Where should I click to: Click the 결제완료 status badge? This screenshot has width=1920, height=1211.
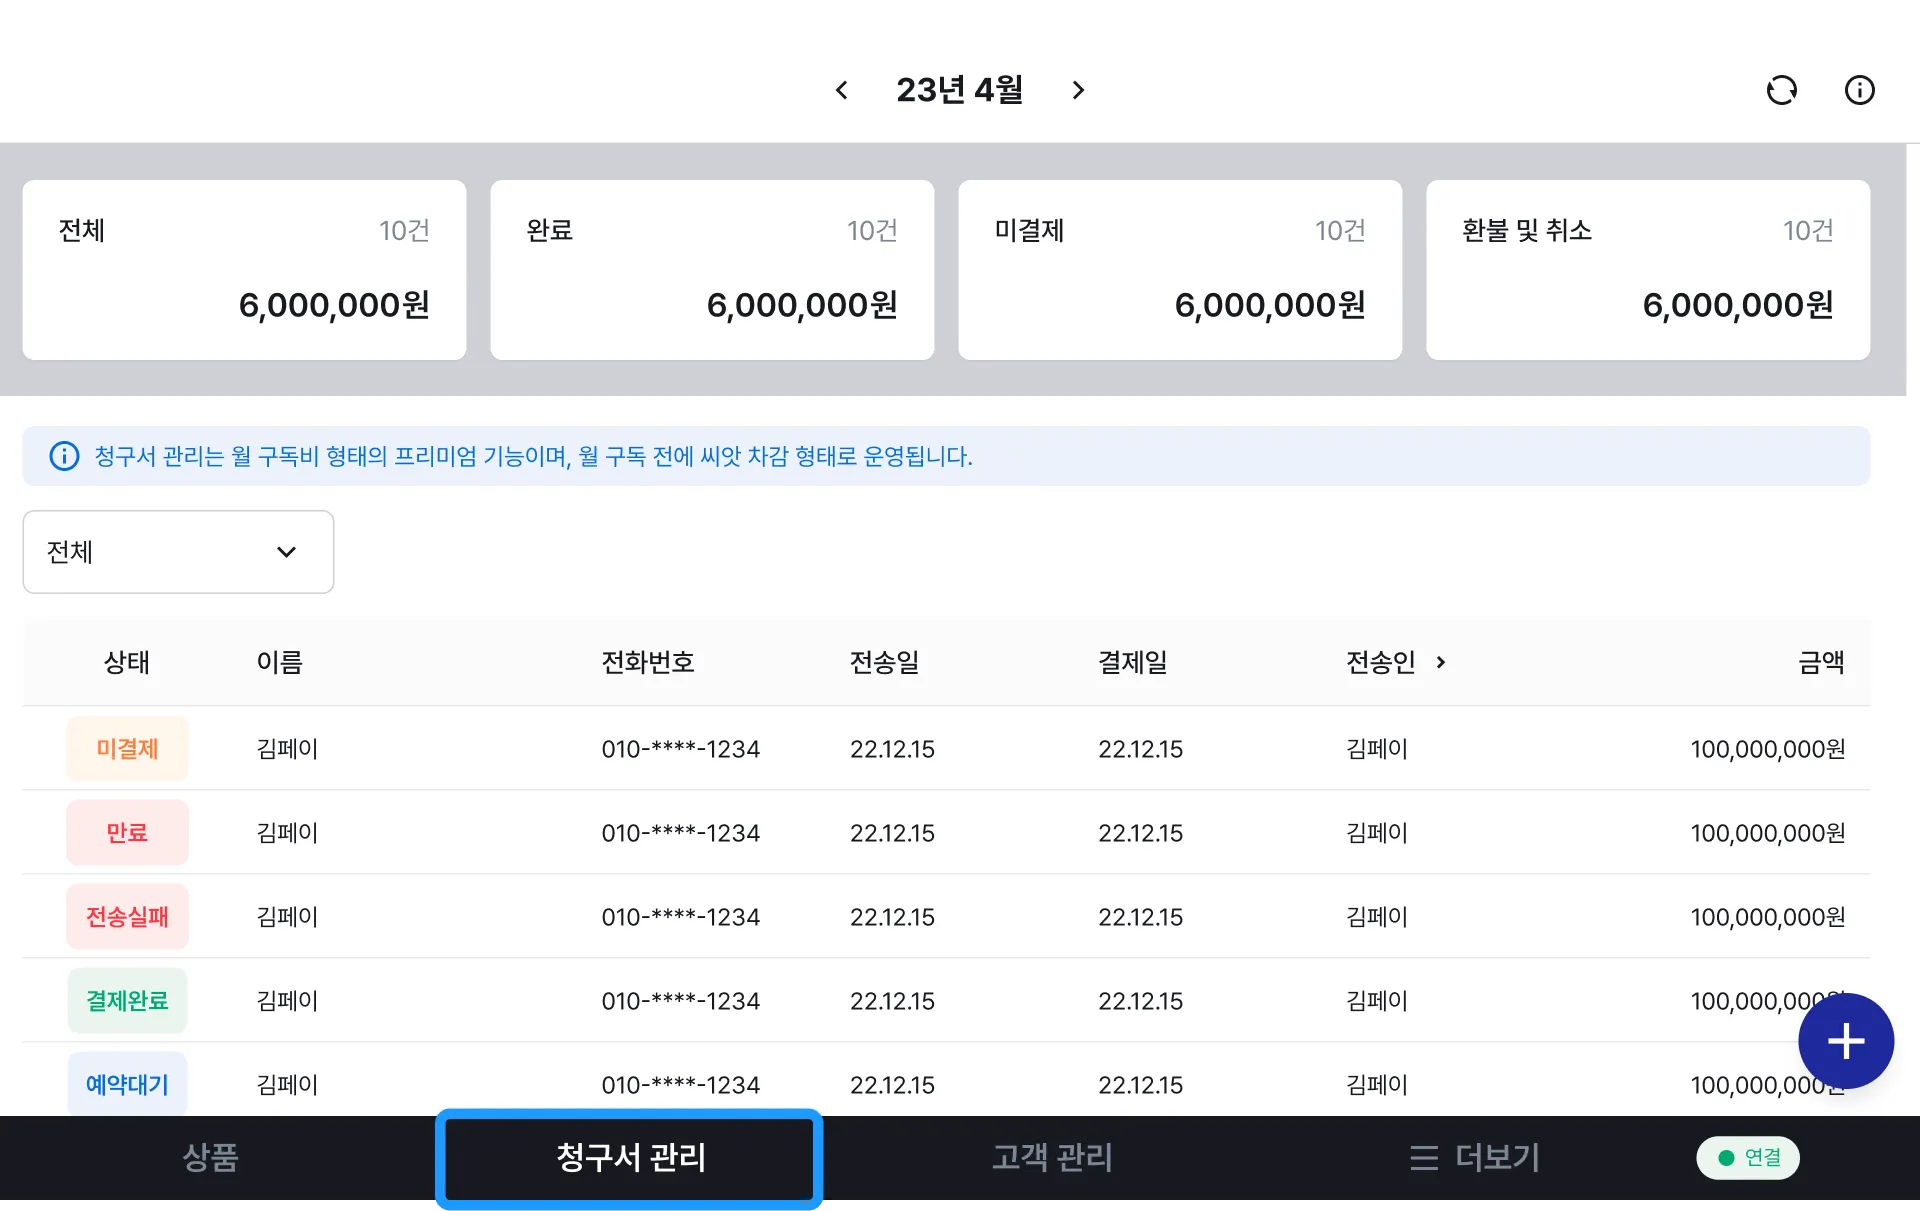click(127, 1000)
